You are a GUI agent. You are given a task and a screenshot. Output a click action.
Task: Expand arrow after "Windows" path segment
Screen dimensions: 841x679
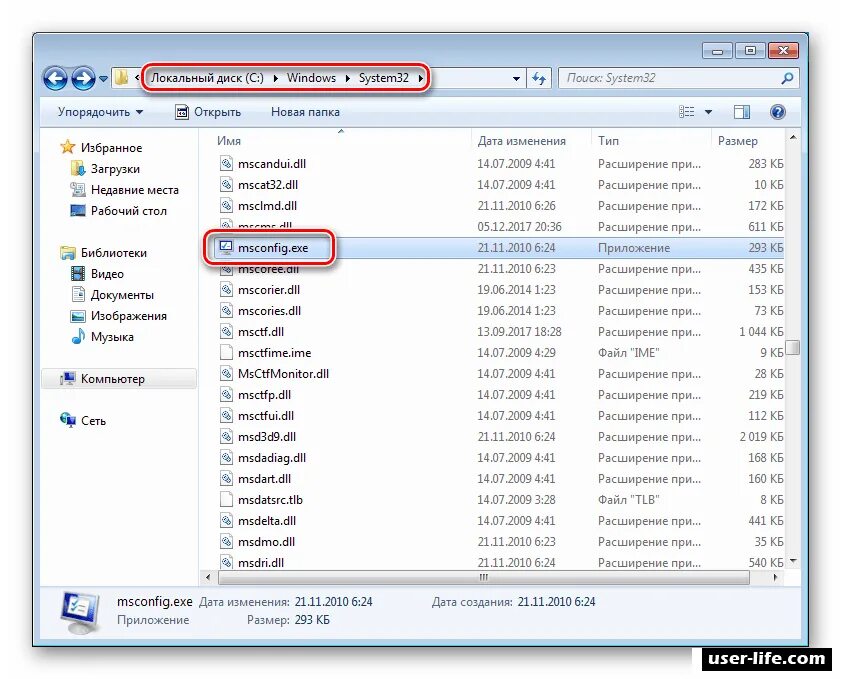(x=348, y=78)
